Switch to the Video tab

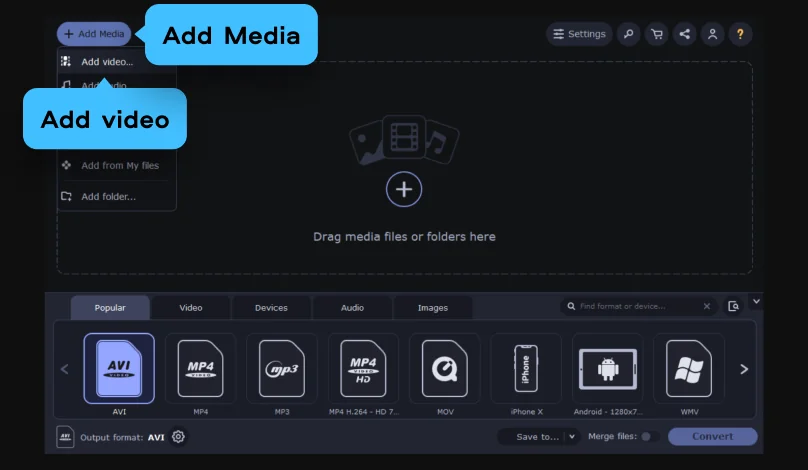coord(191,308)
